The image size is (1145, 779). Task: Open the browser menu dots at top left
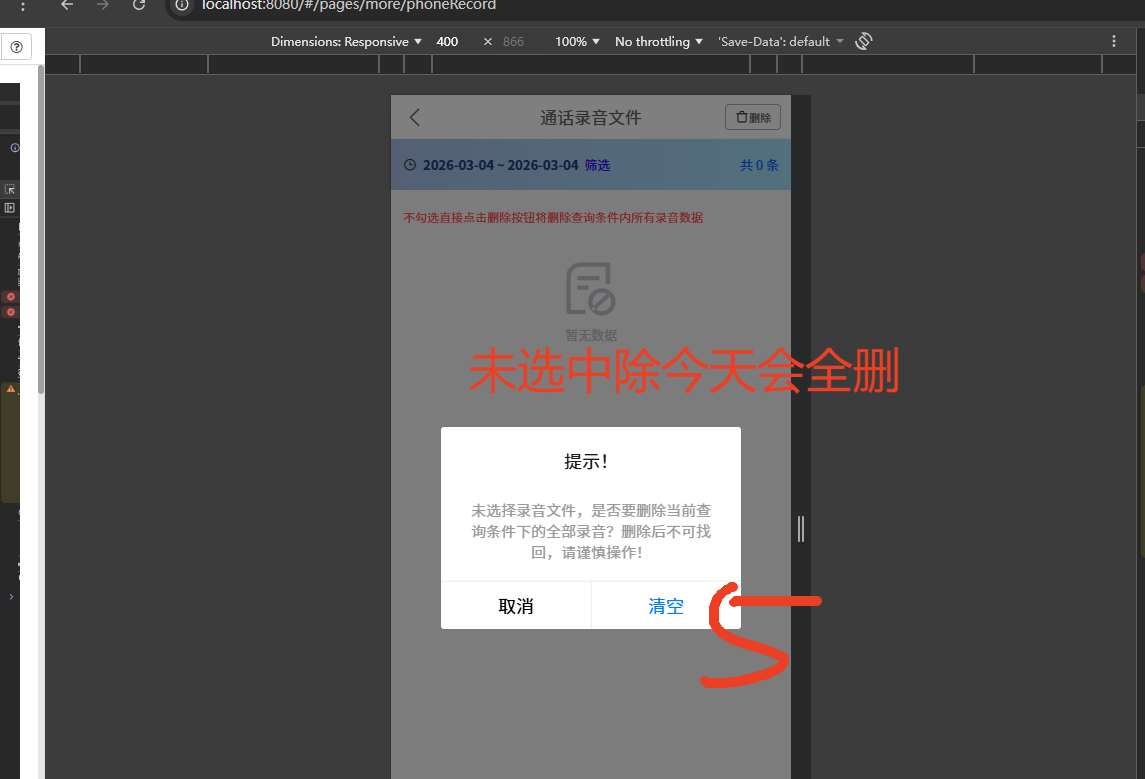pos(23,5)
